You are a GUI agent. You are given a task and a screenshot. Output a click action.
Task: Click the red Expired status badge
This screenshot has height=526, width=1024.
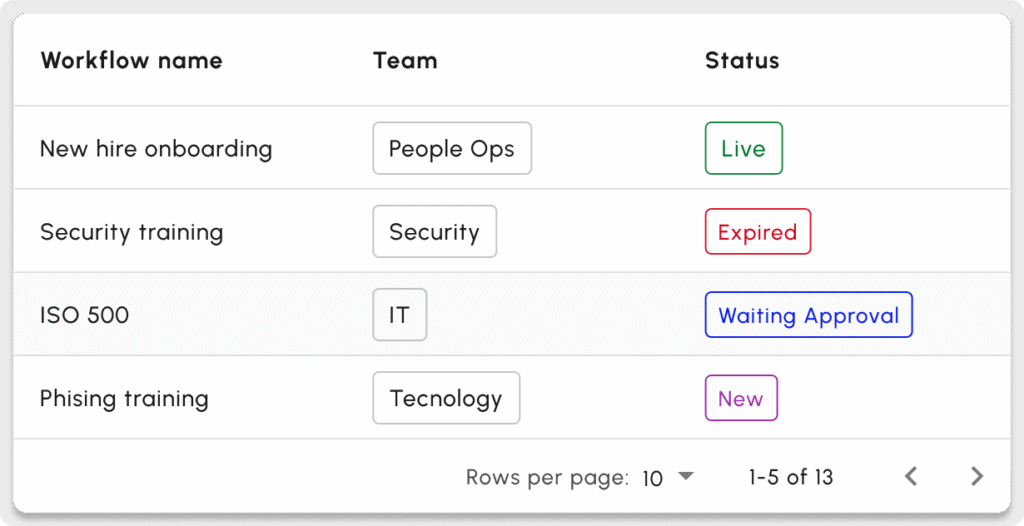point(757,232)
